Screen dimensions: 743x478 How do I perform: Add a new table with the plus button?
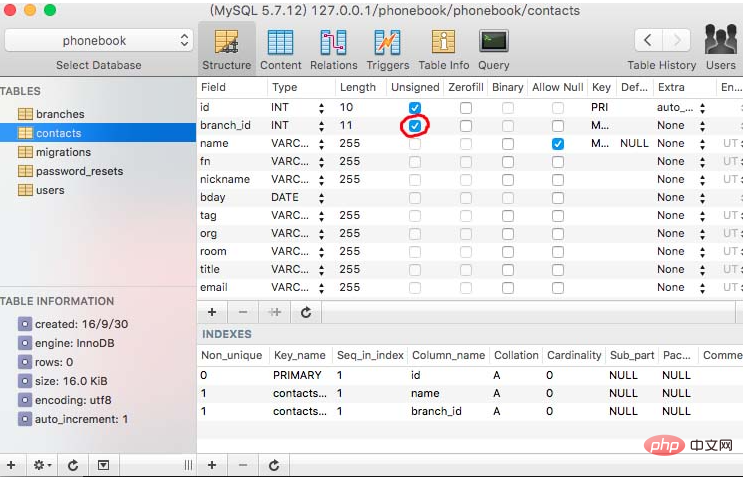[11, 465]
